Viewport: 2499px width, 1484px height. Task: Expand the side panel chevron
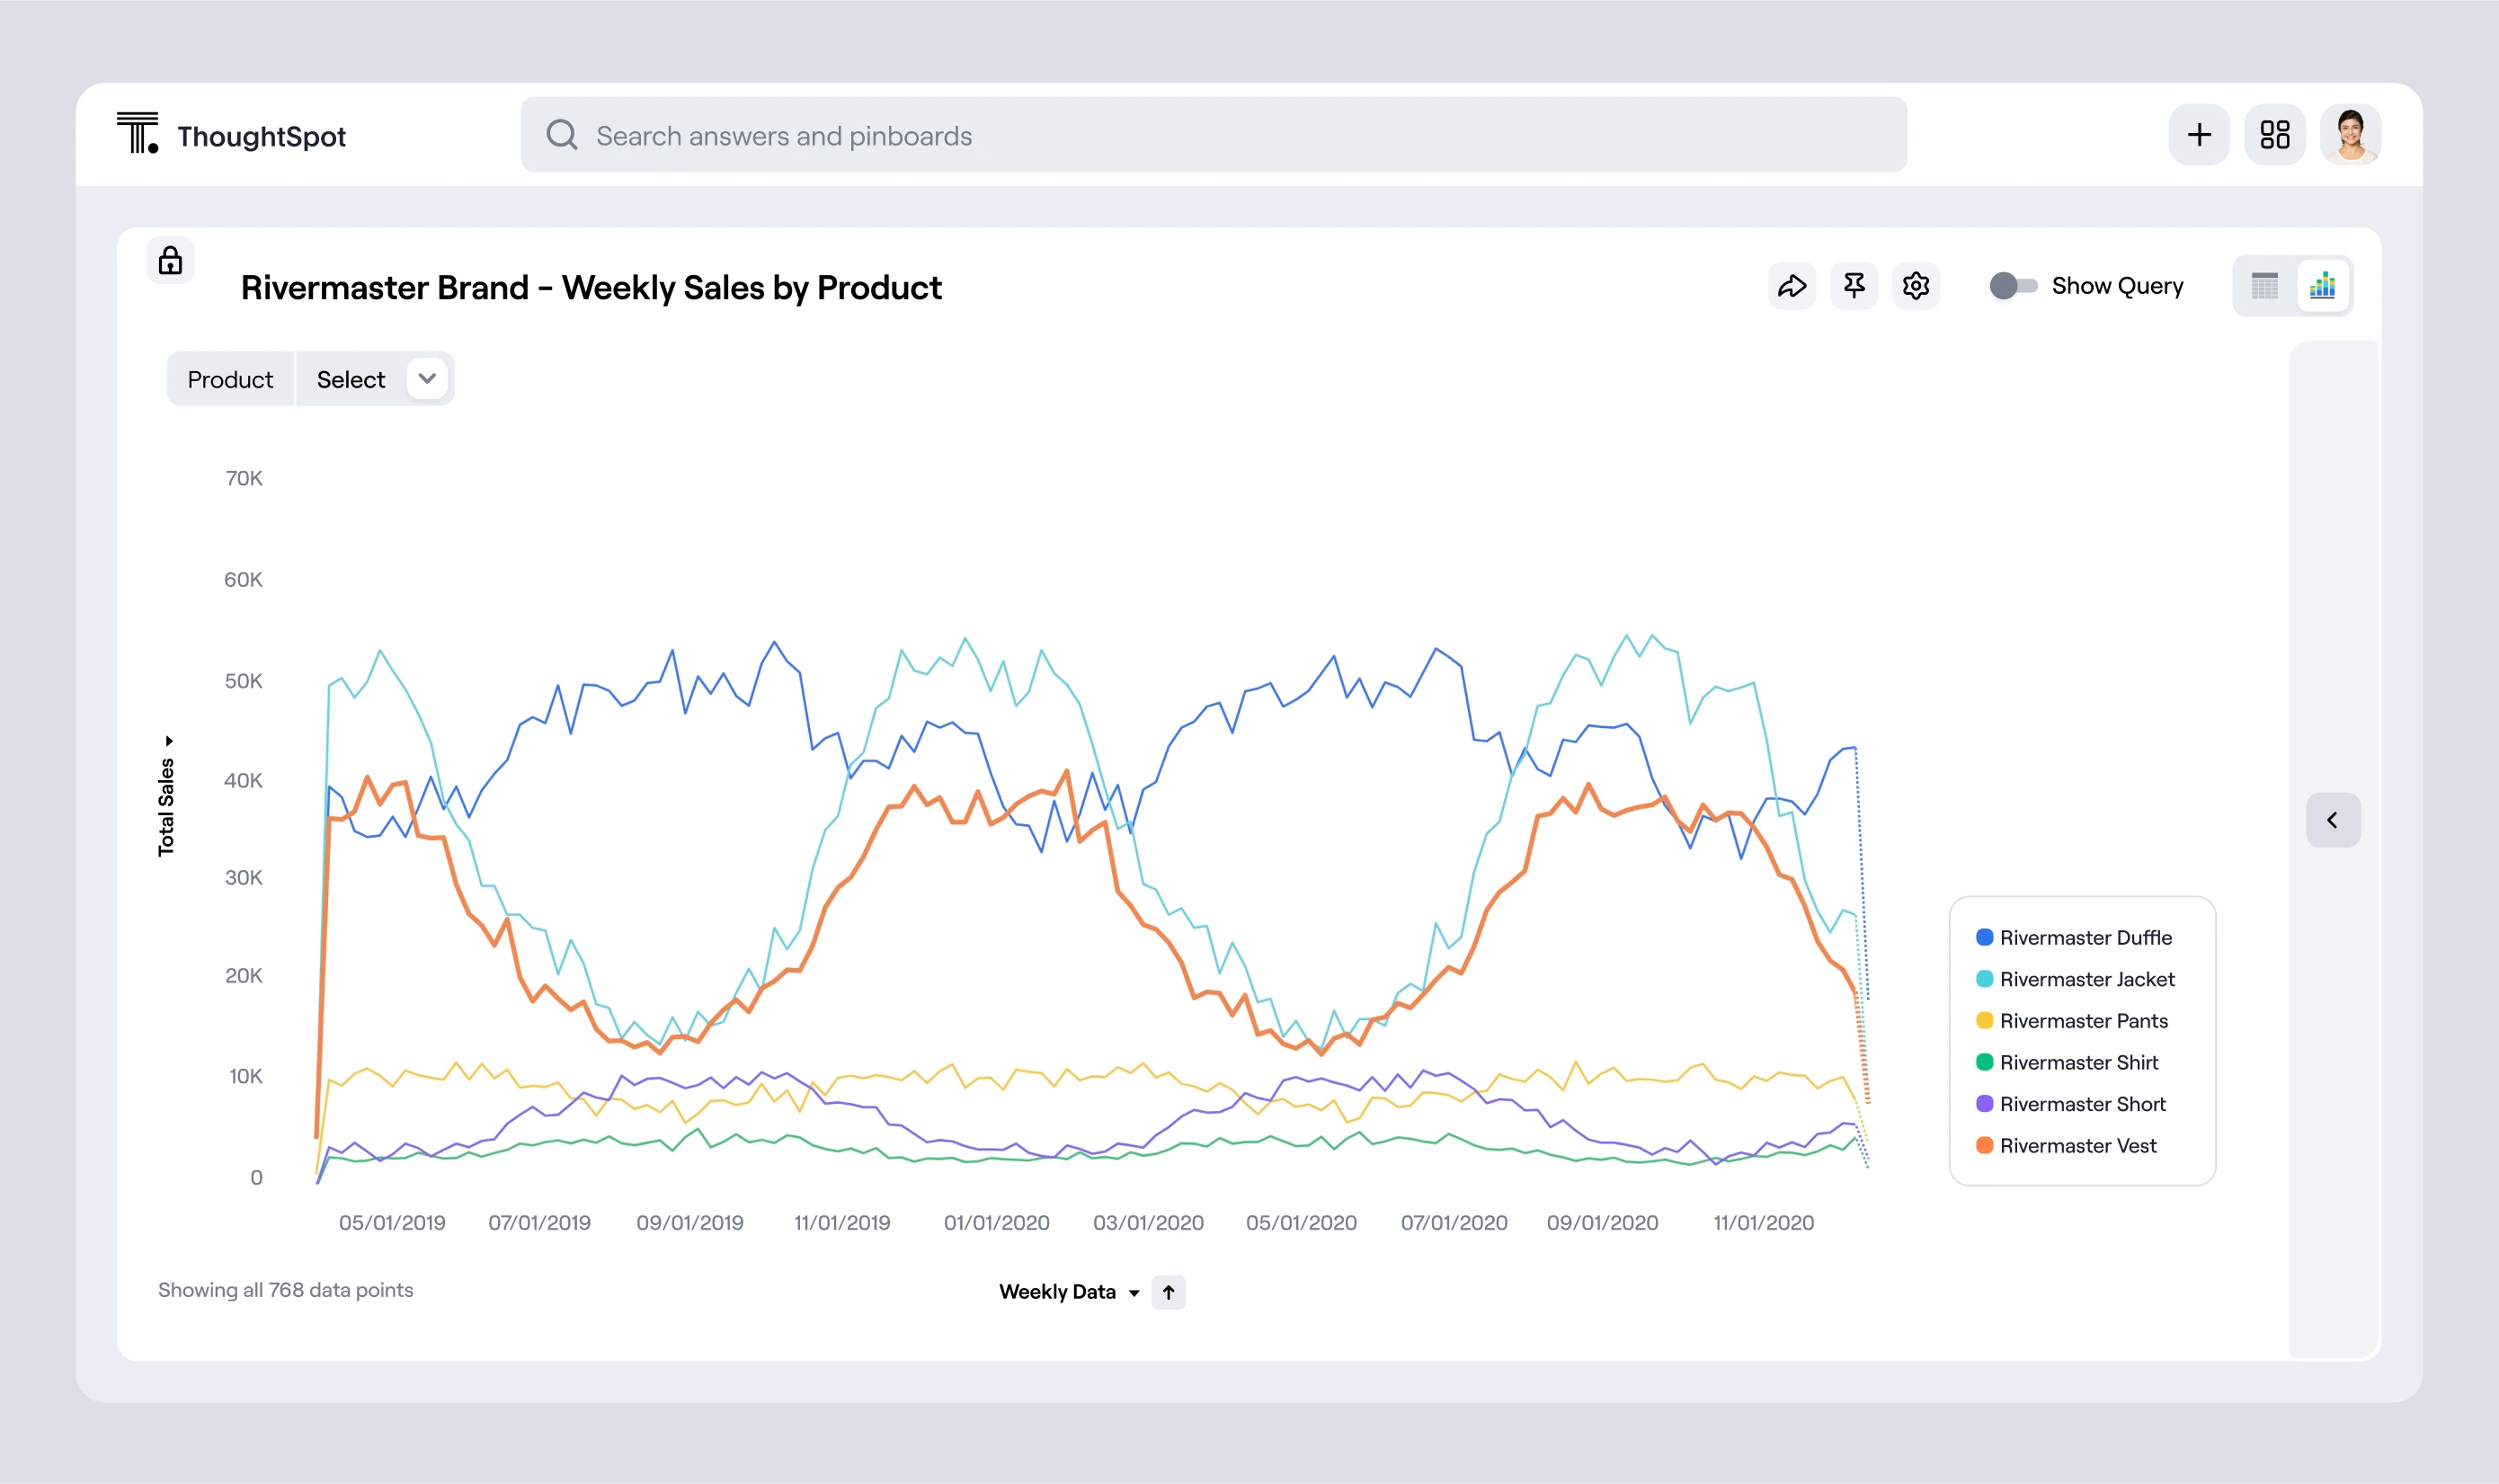[x=2332, y=820]
